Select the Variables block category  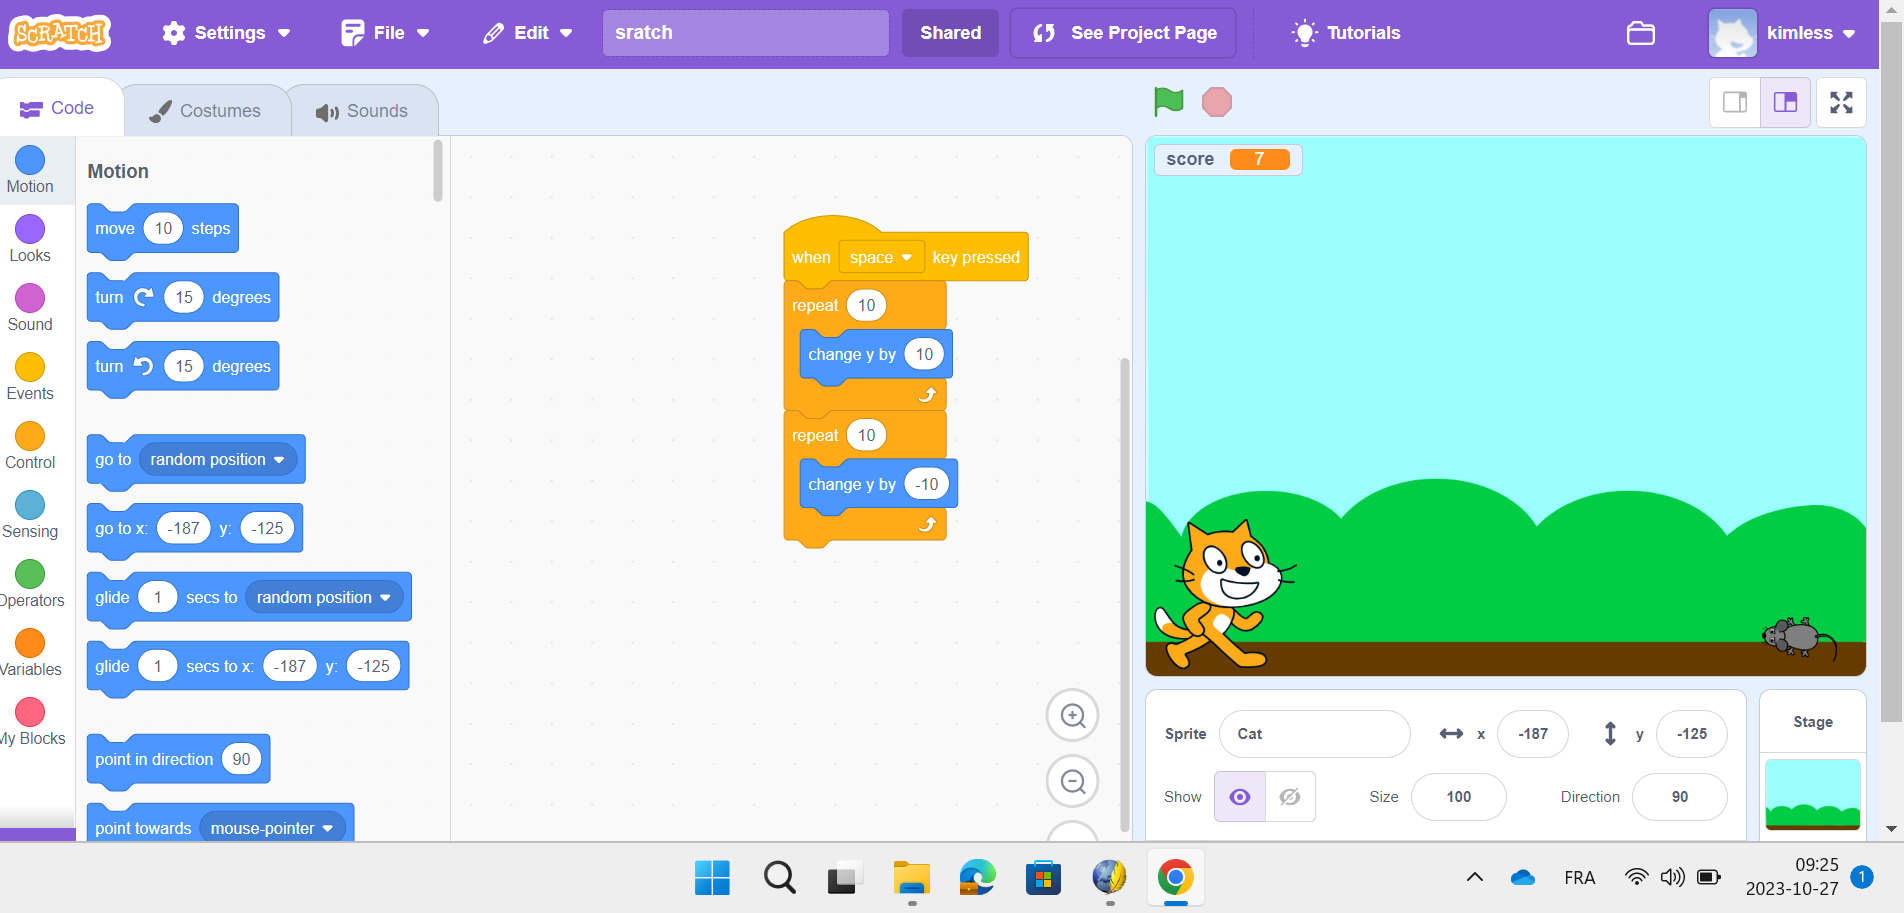(x=30, y=653)
